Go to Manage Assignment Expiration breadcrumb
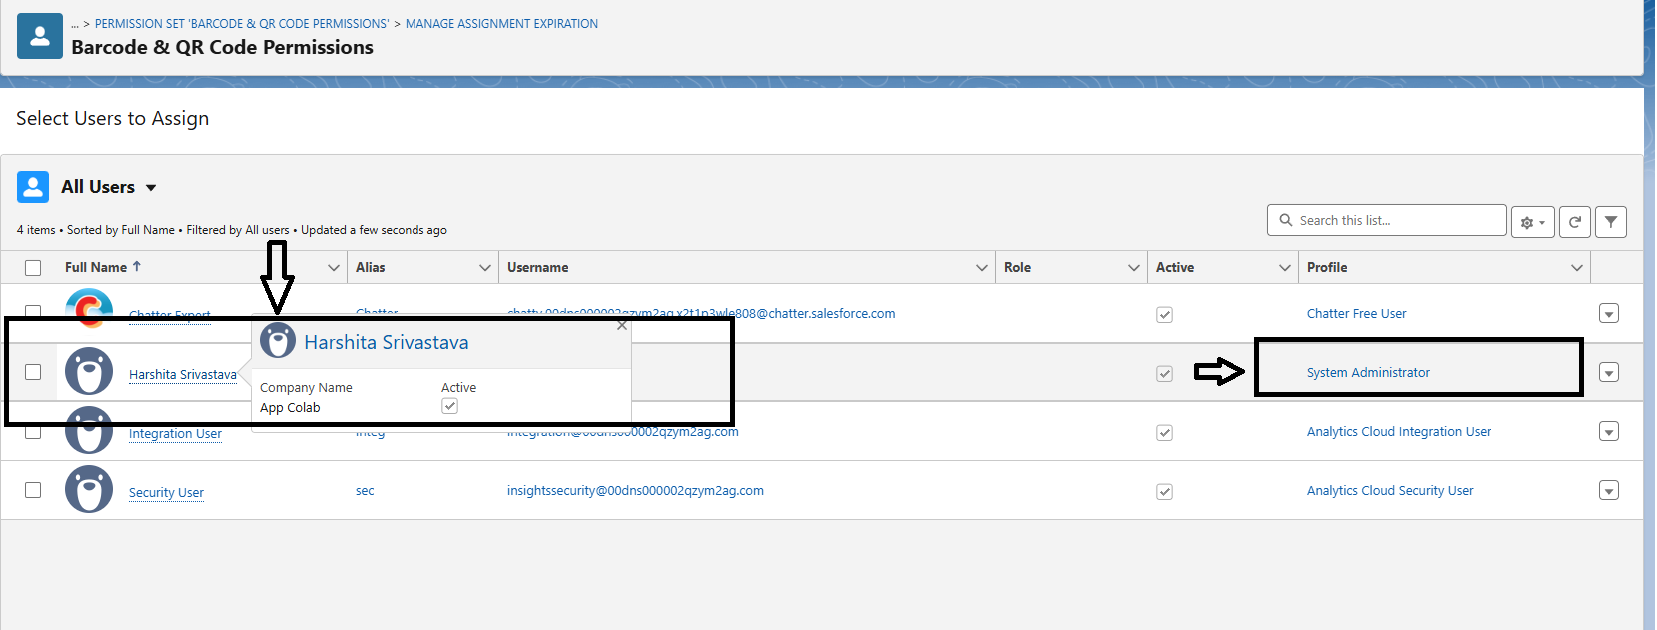This screenshot has height=630, width=1657. pos(501,24)
